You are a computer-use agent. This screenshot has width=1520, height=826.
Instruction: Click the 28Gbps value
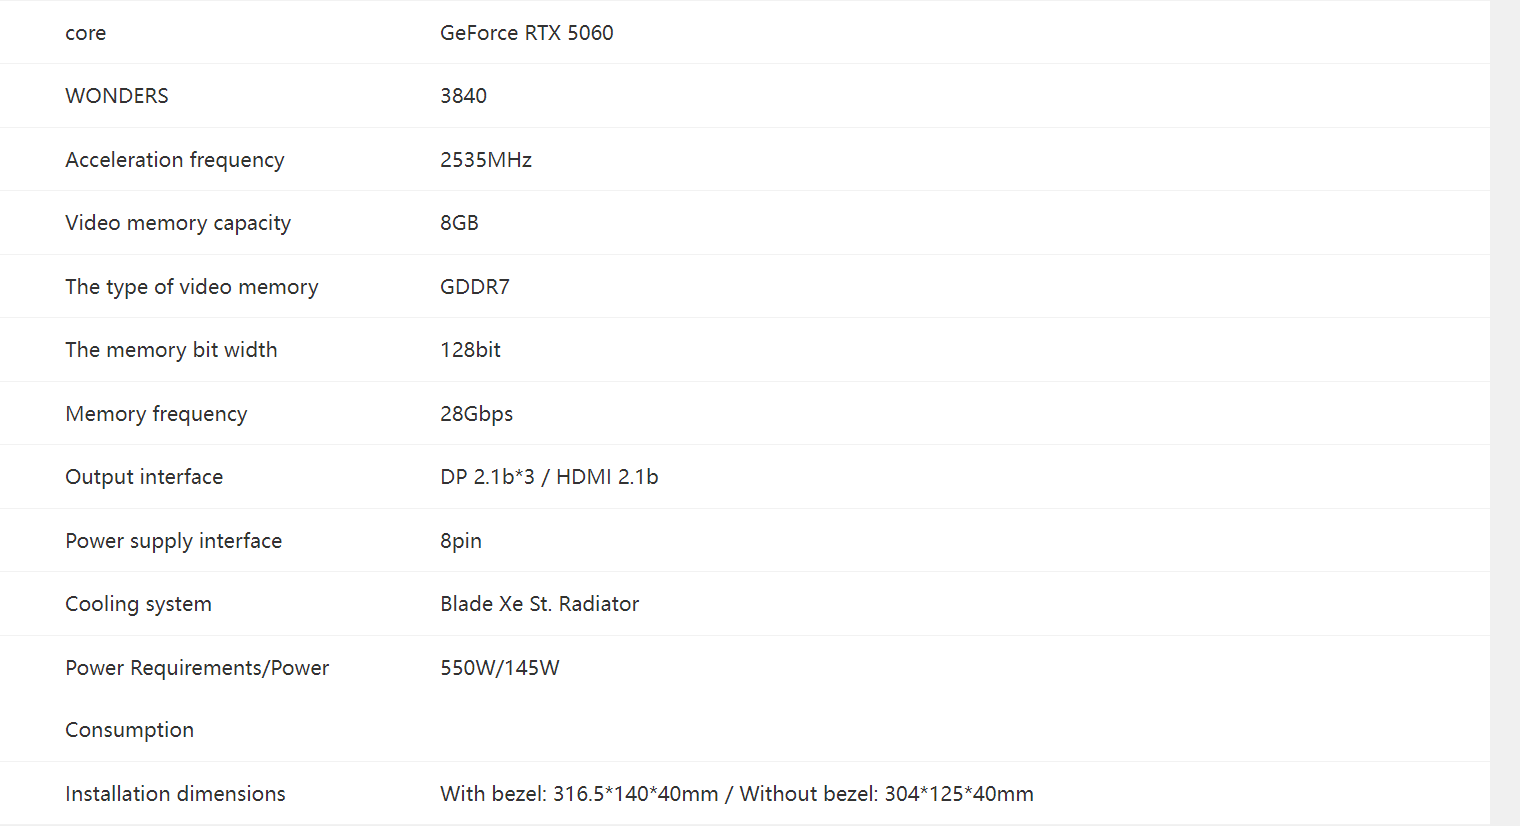point(476,414)
